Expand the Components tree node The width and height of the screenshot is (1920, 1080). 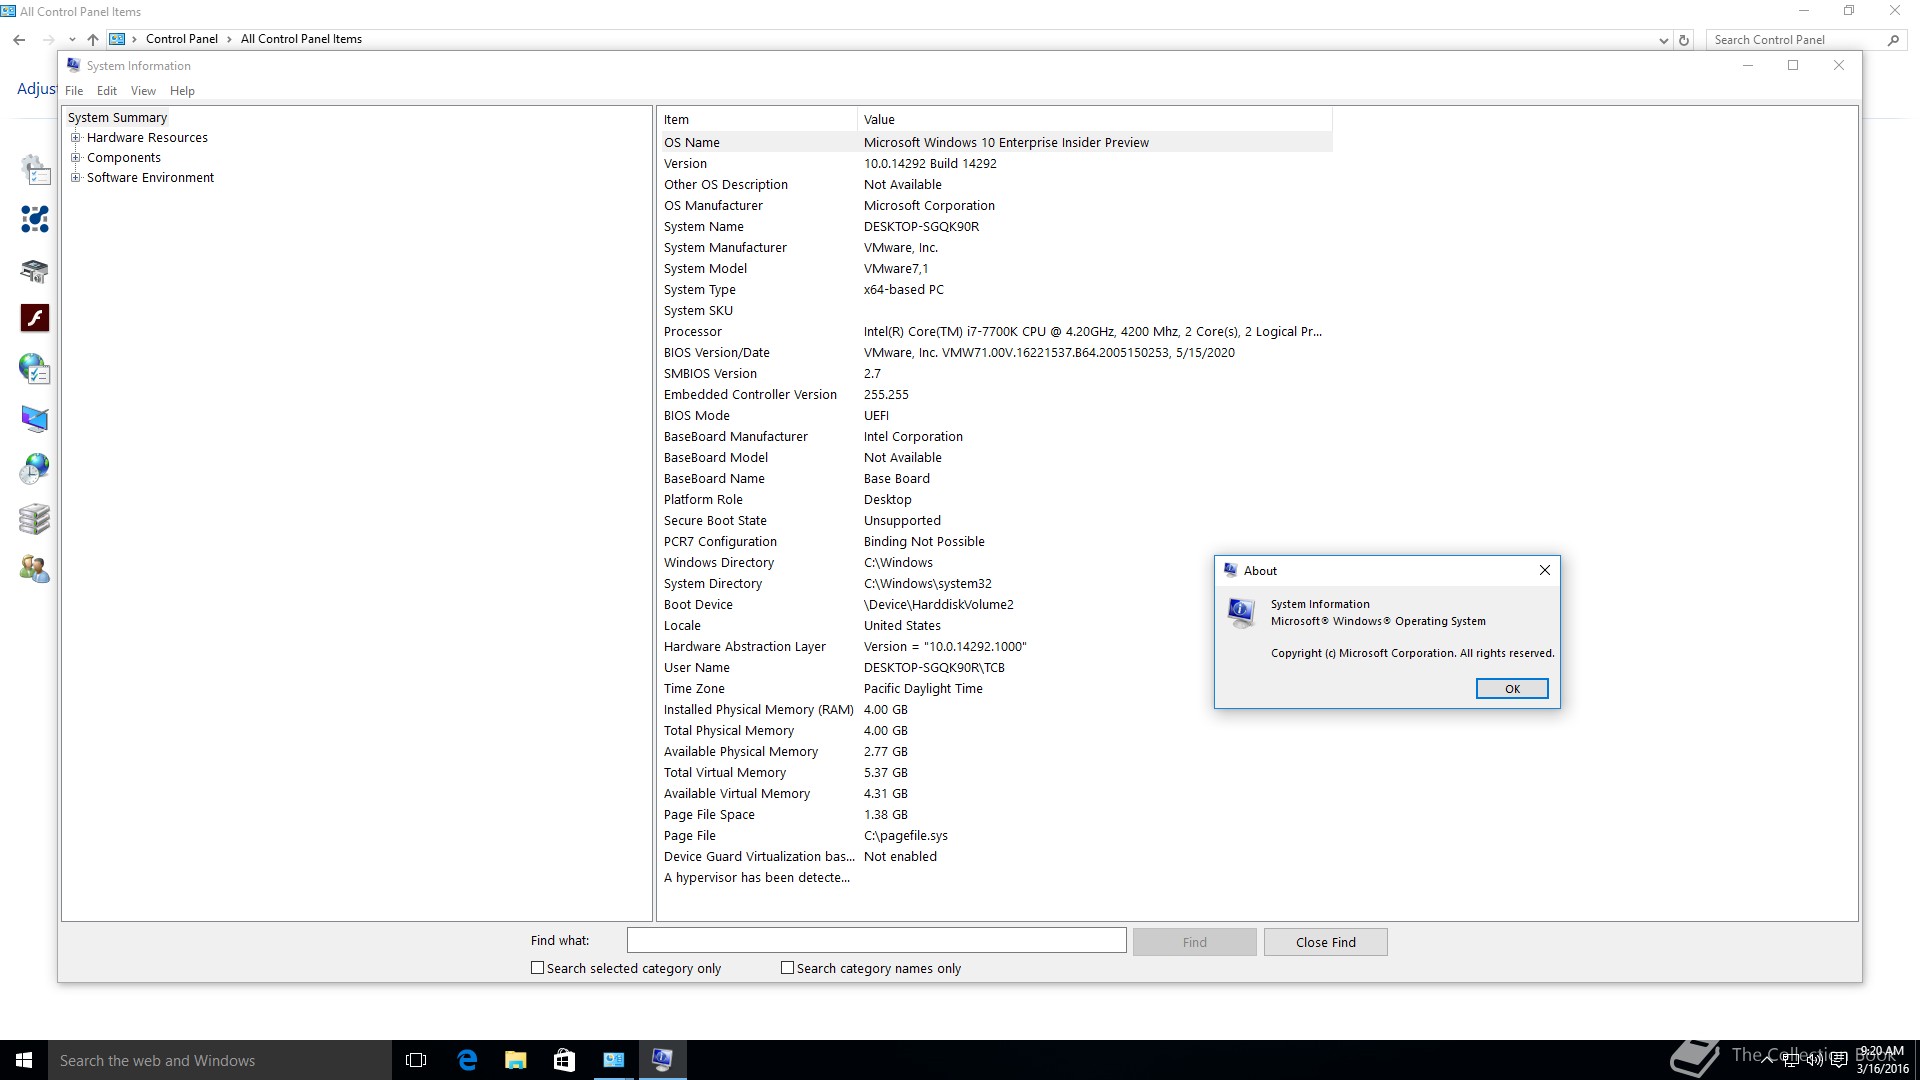(x=75, y=158)
